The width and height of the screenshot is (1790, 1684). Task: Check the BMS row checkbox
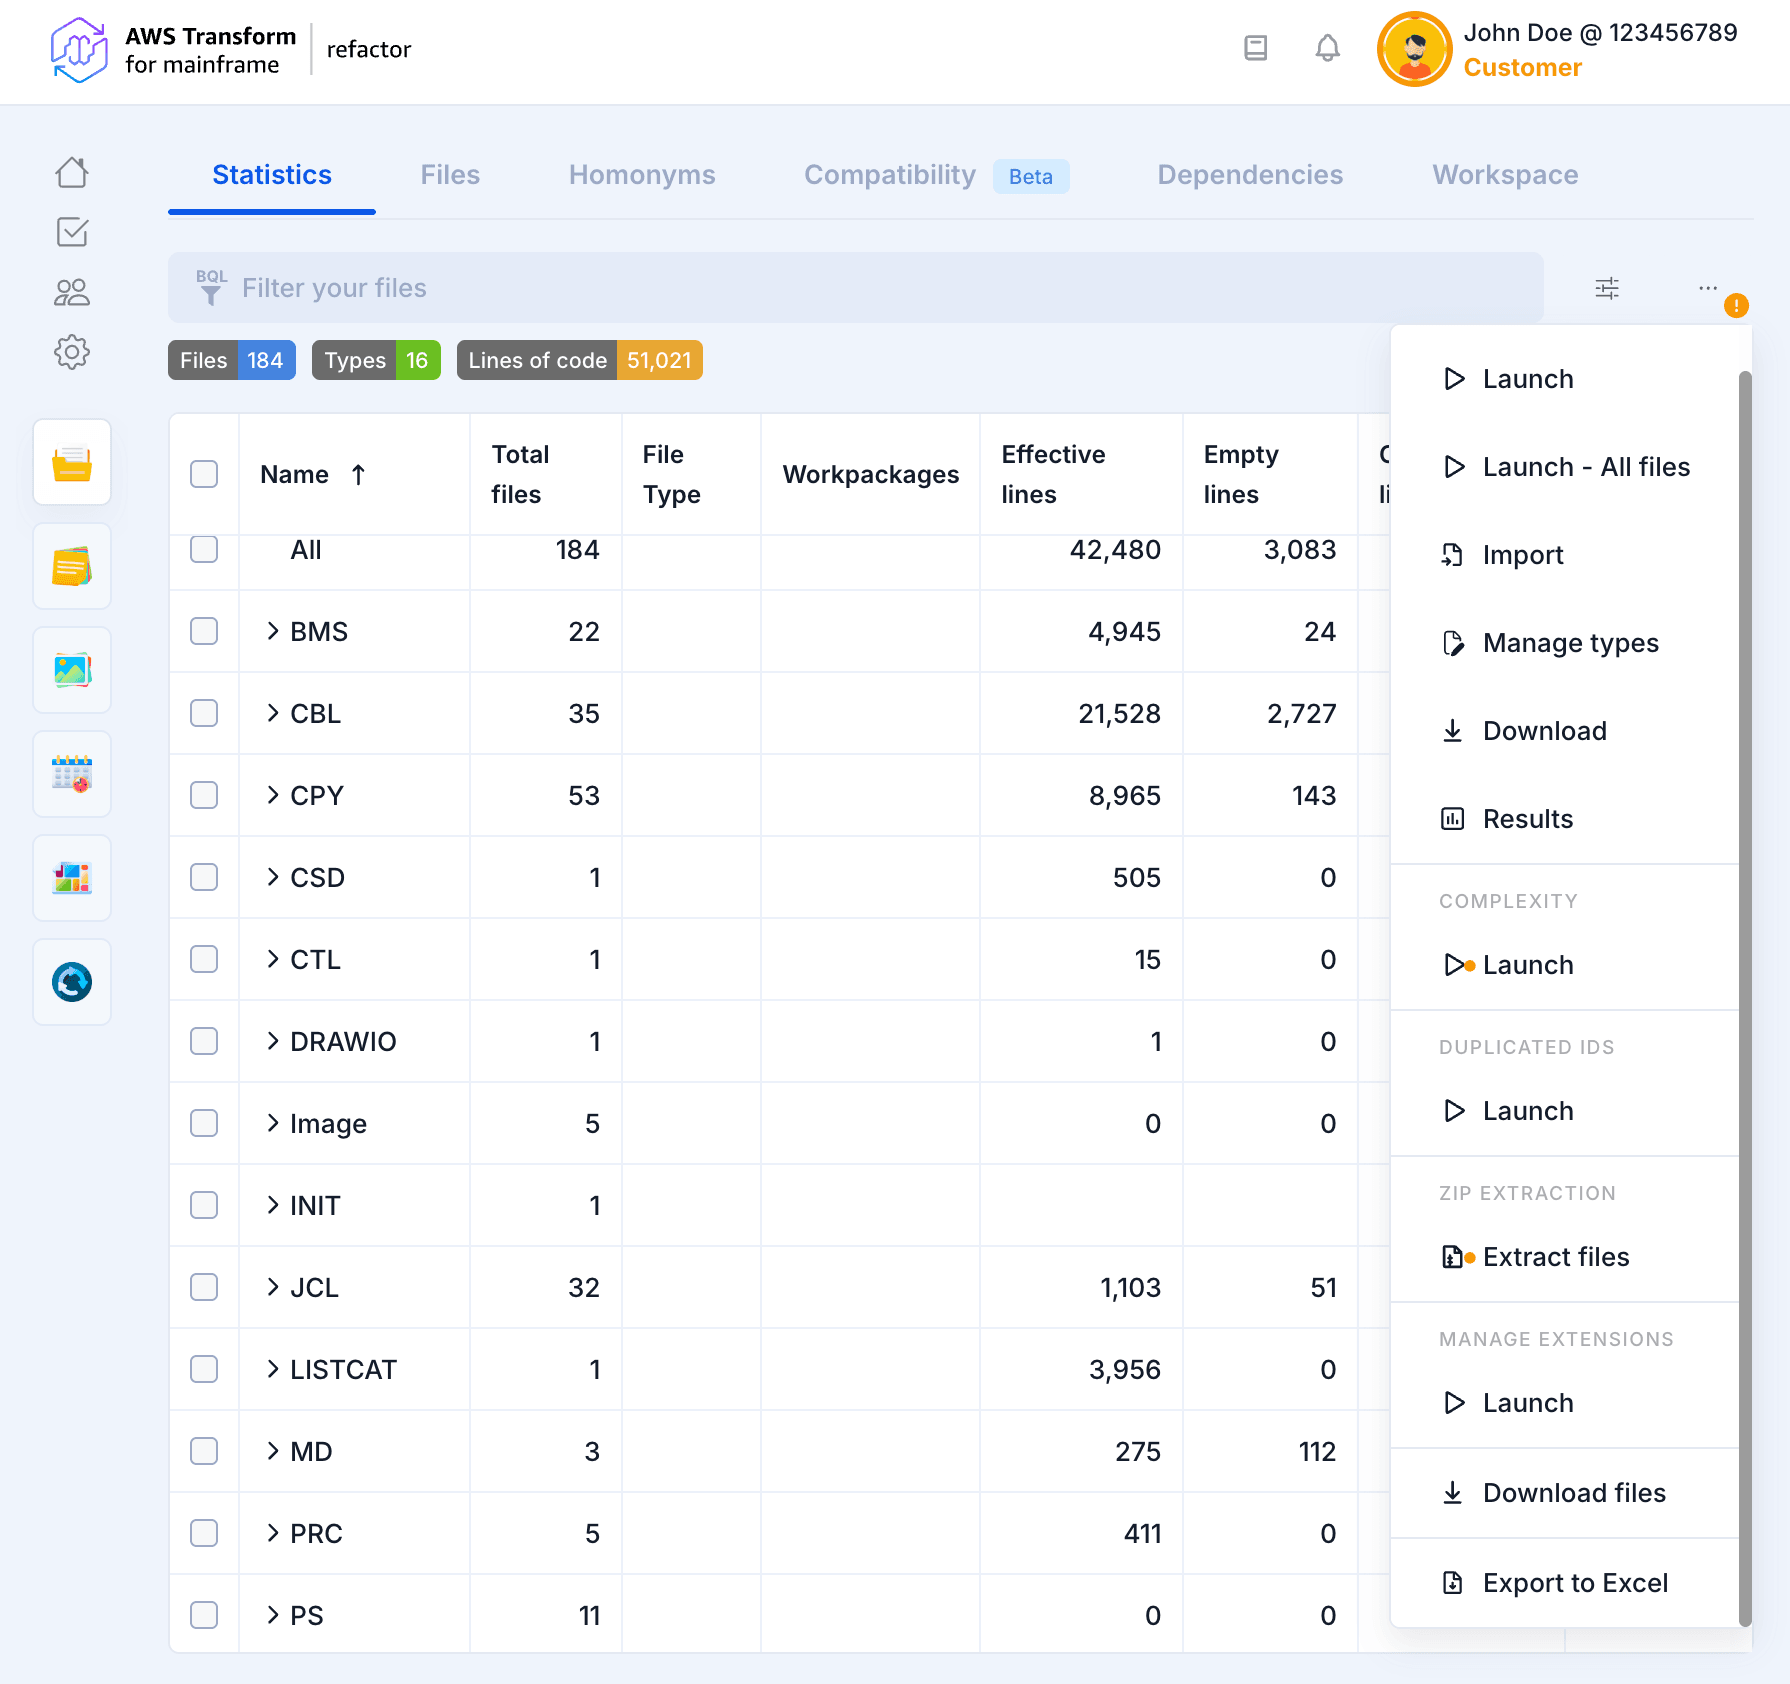tap(204, 631)
